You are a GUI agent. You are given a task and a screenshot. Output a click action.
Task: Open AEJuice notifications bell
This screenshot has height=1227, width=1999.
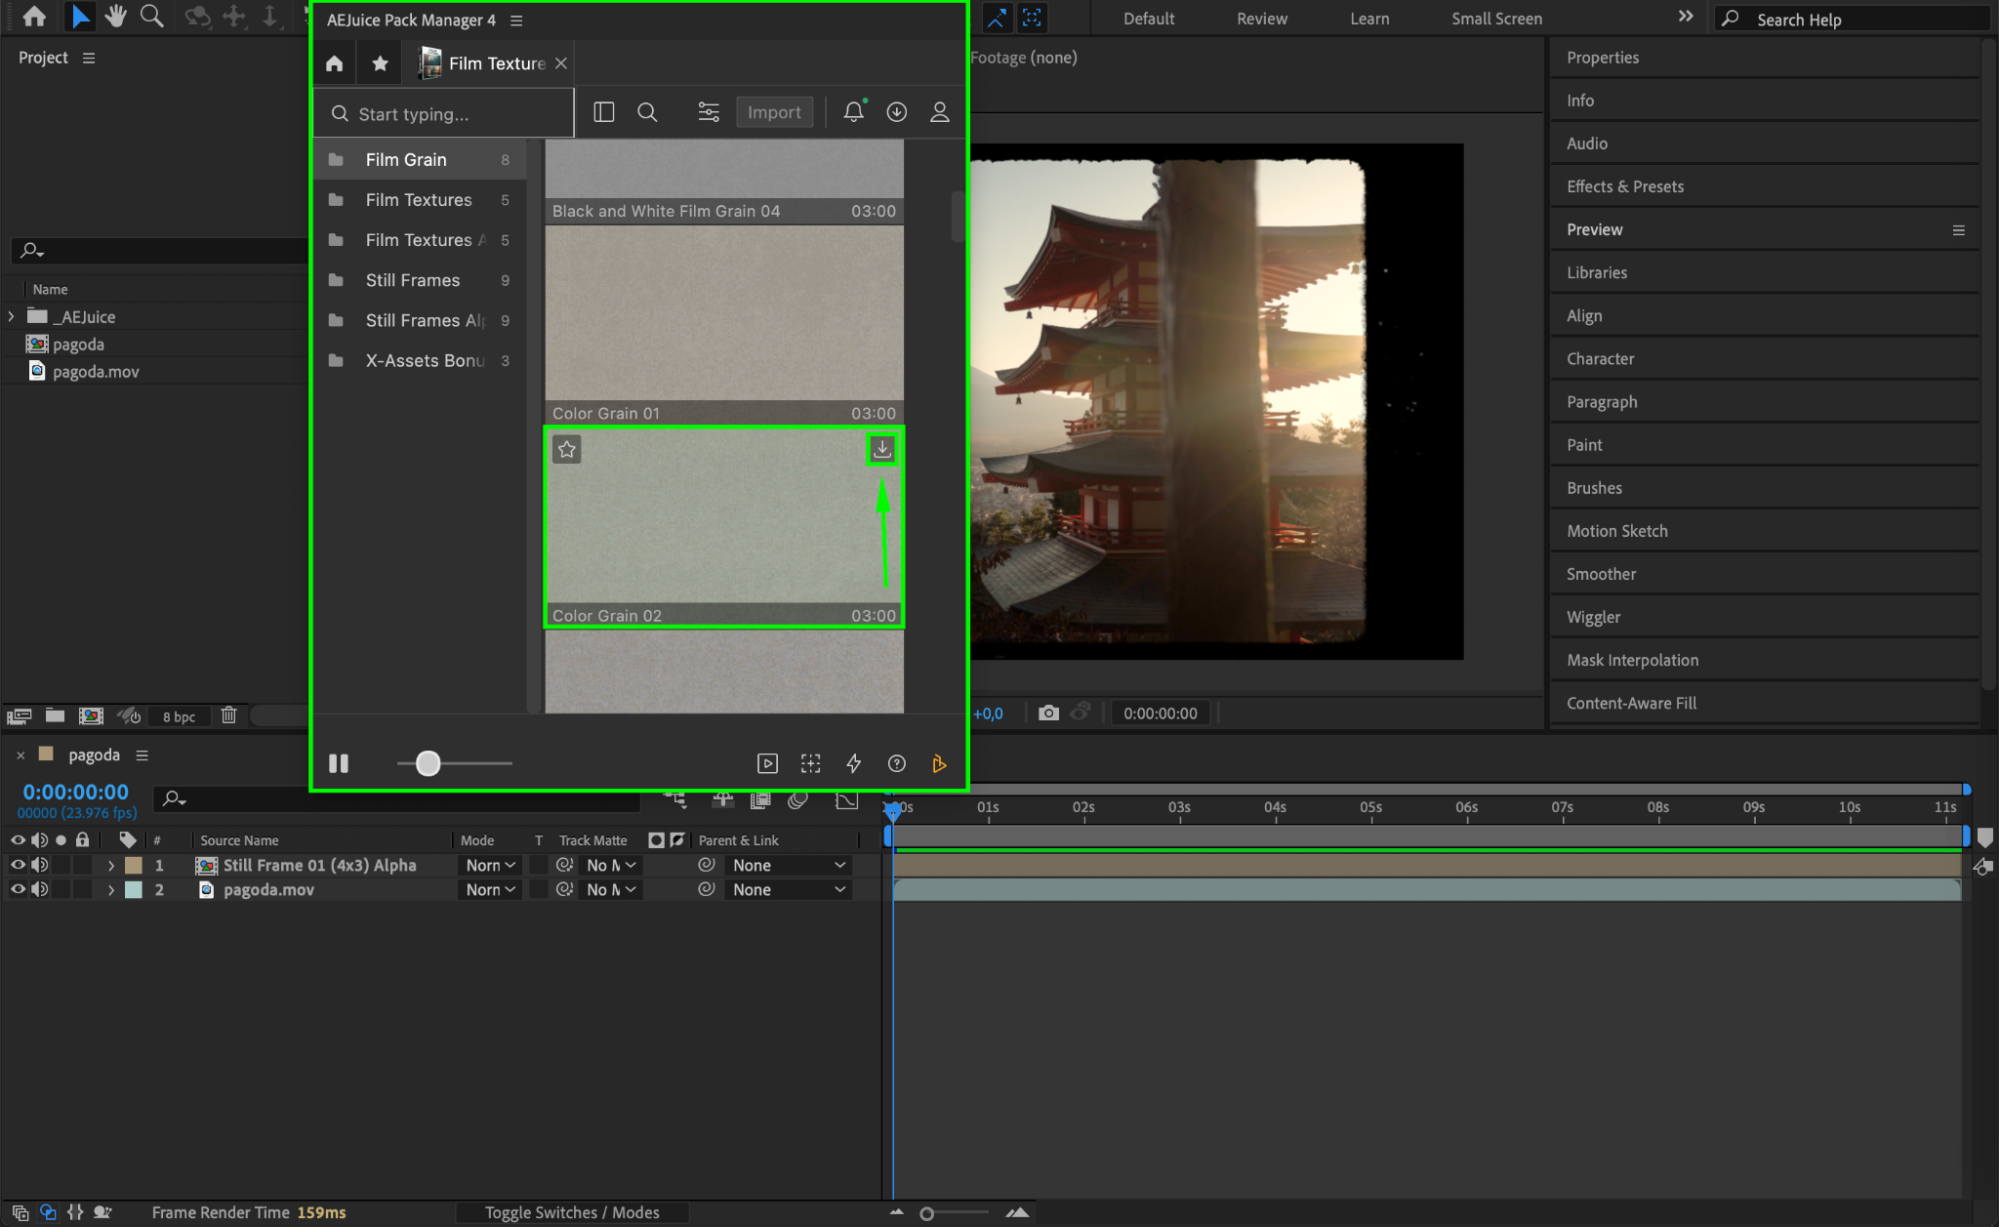point(853,112)
